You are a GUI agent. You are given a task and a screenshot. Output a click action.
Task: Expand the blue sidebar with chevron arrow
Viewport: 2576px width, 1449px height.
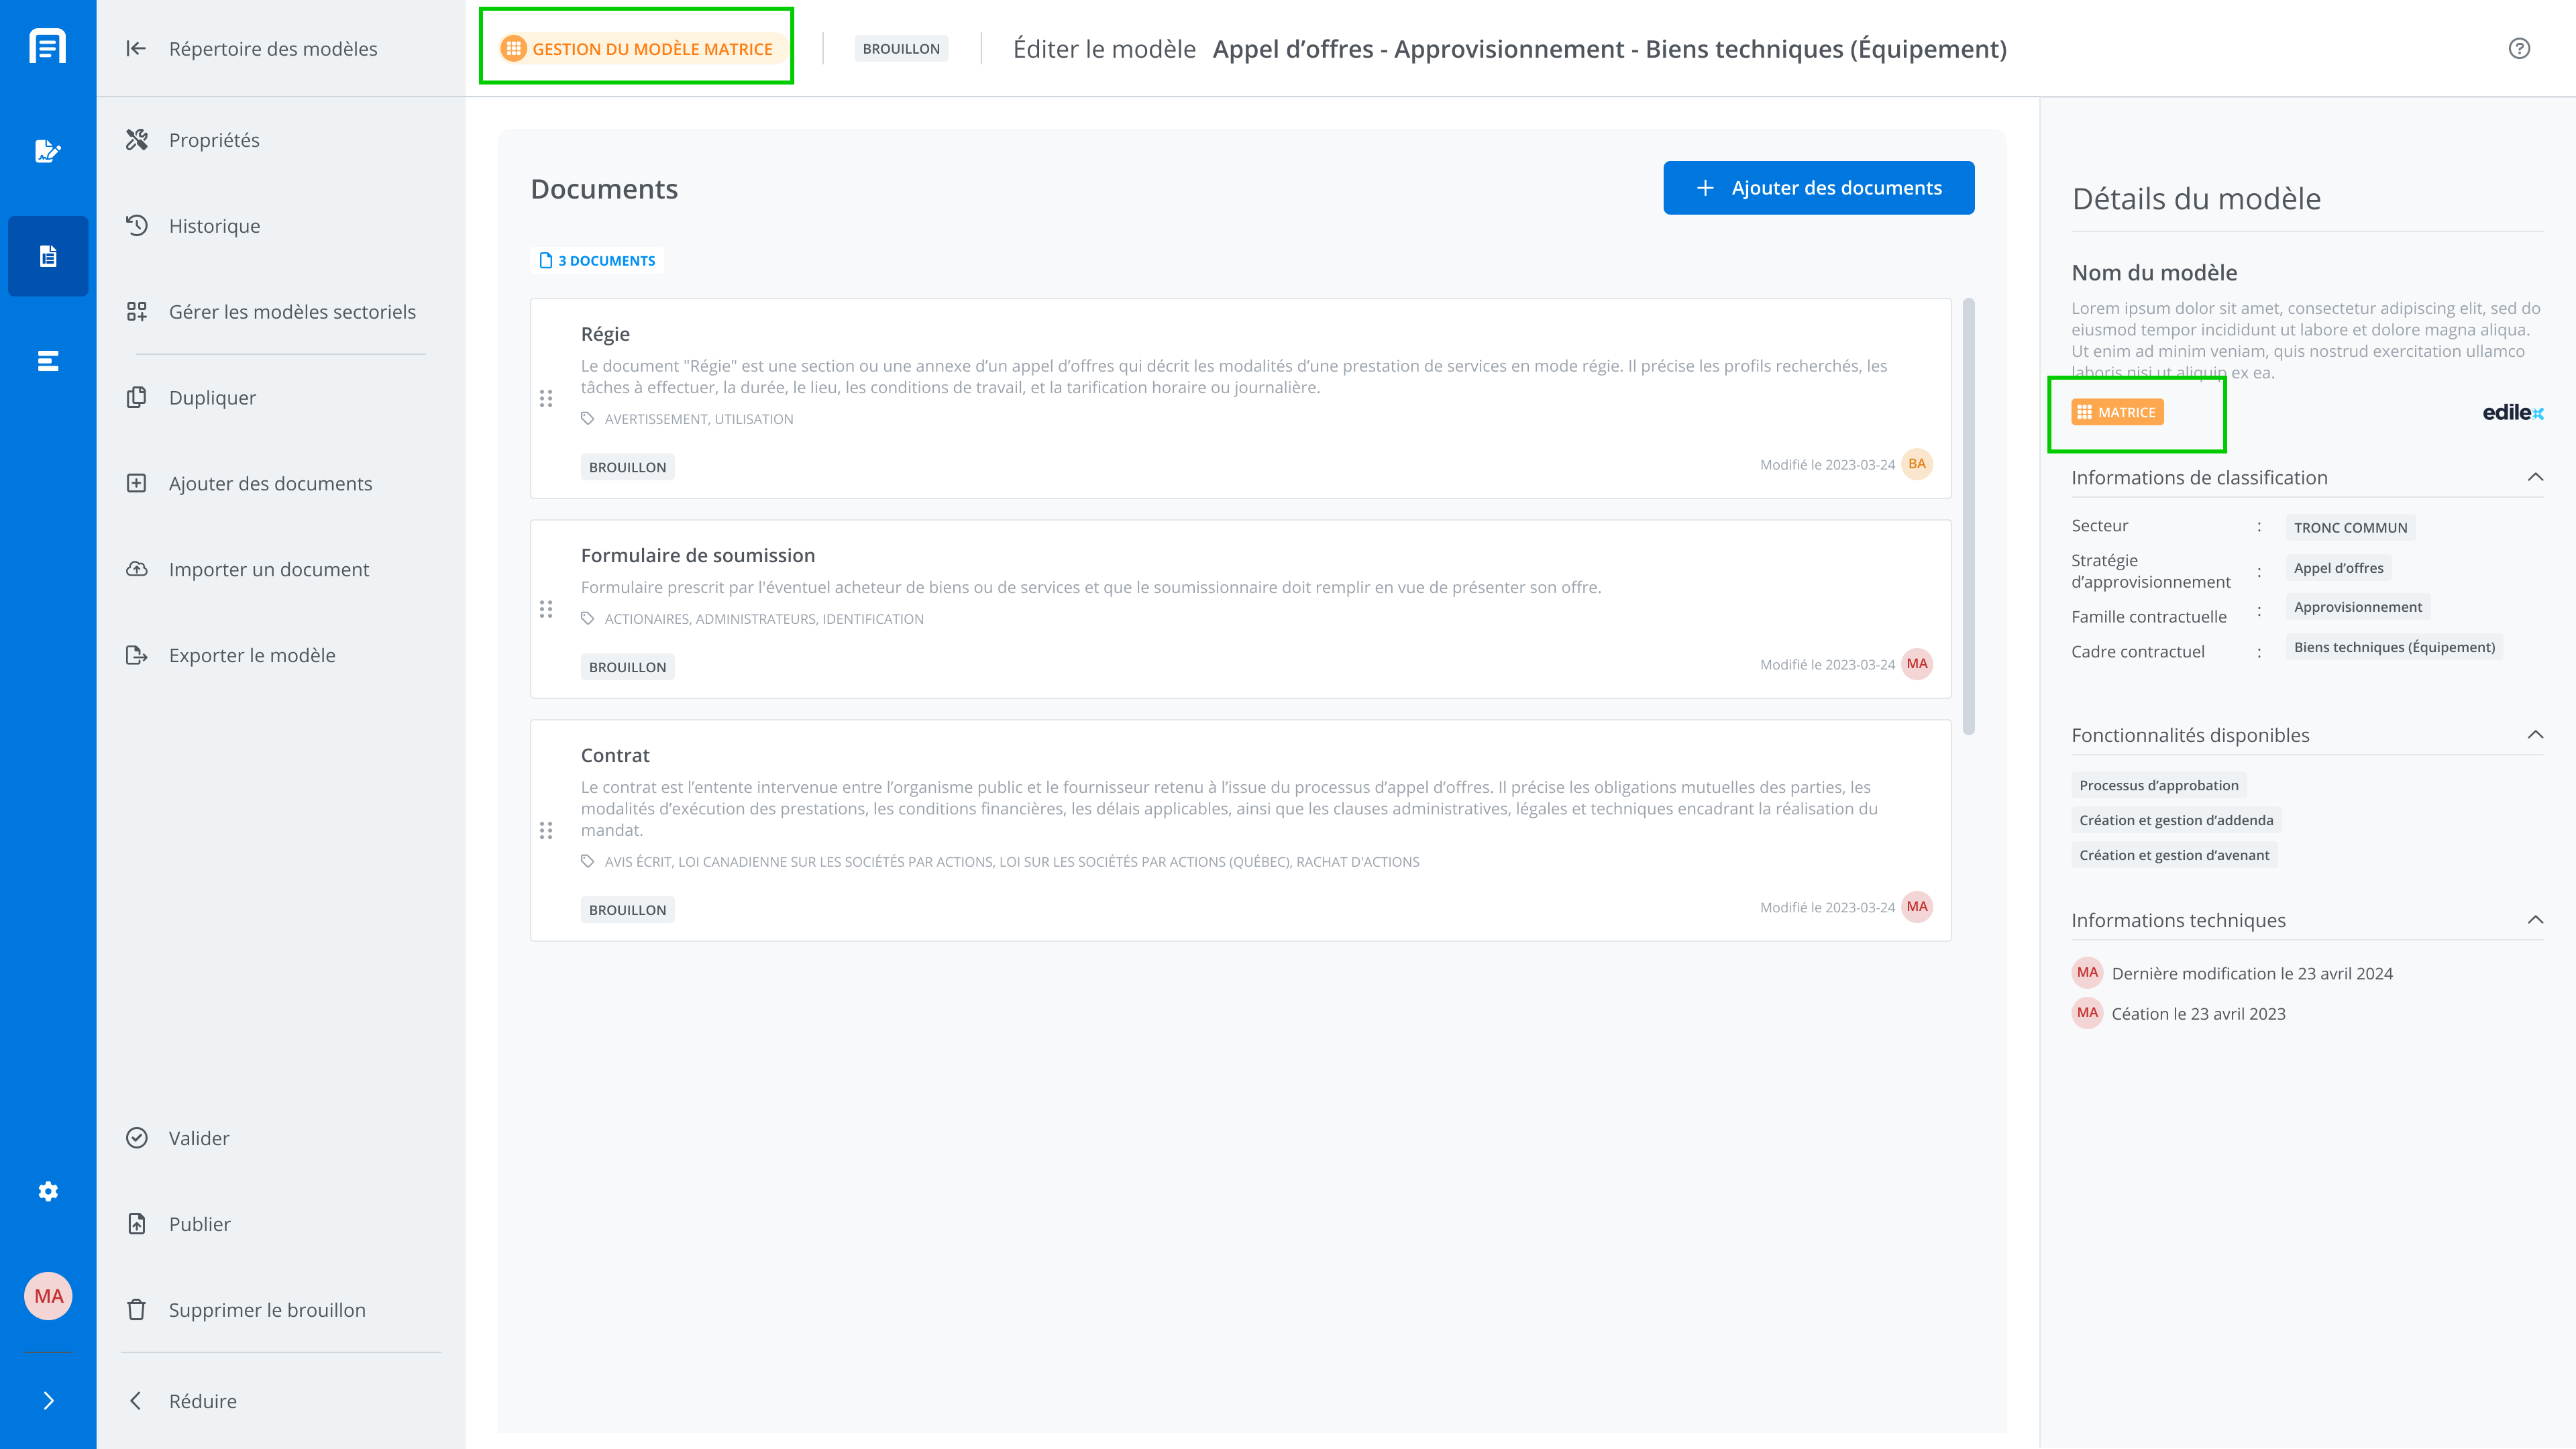(x=48, y=1400)
